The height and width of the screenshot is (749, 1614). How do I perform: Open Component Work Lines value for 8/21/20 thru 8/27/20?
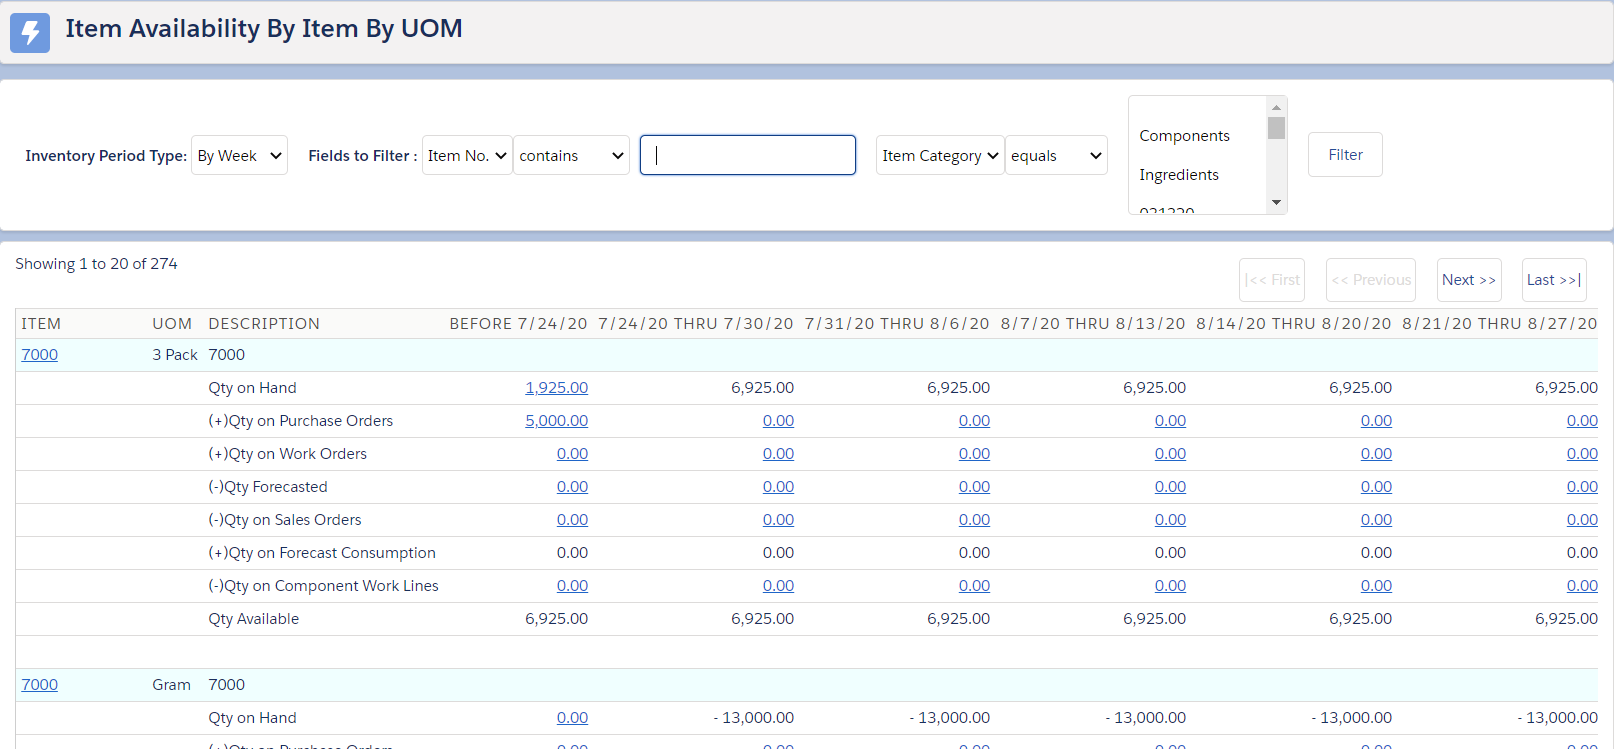1582,586
